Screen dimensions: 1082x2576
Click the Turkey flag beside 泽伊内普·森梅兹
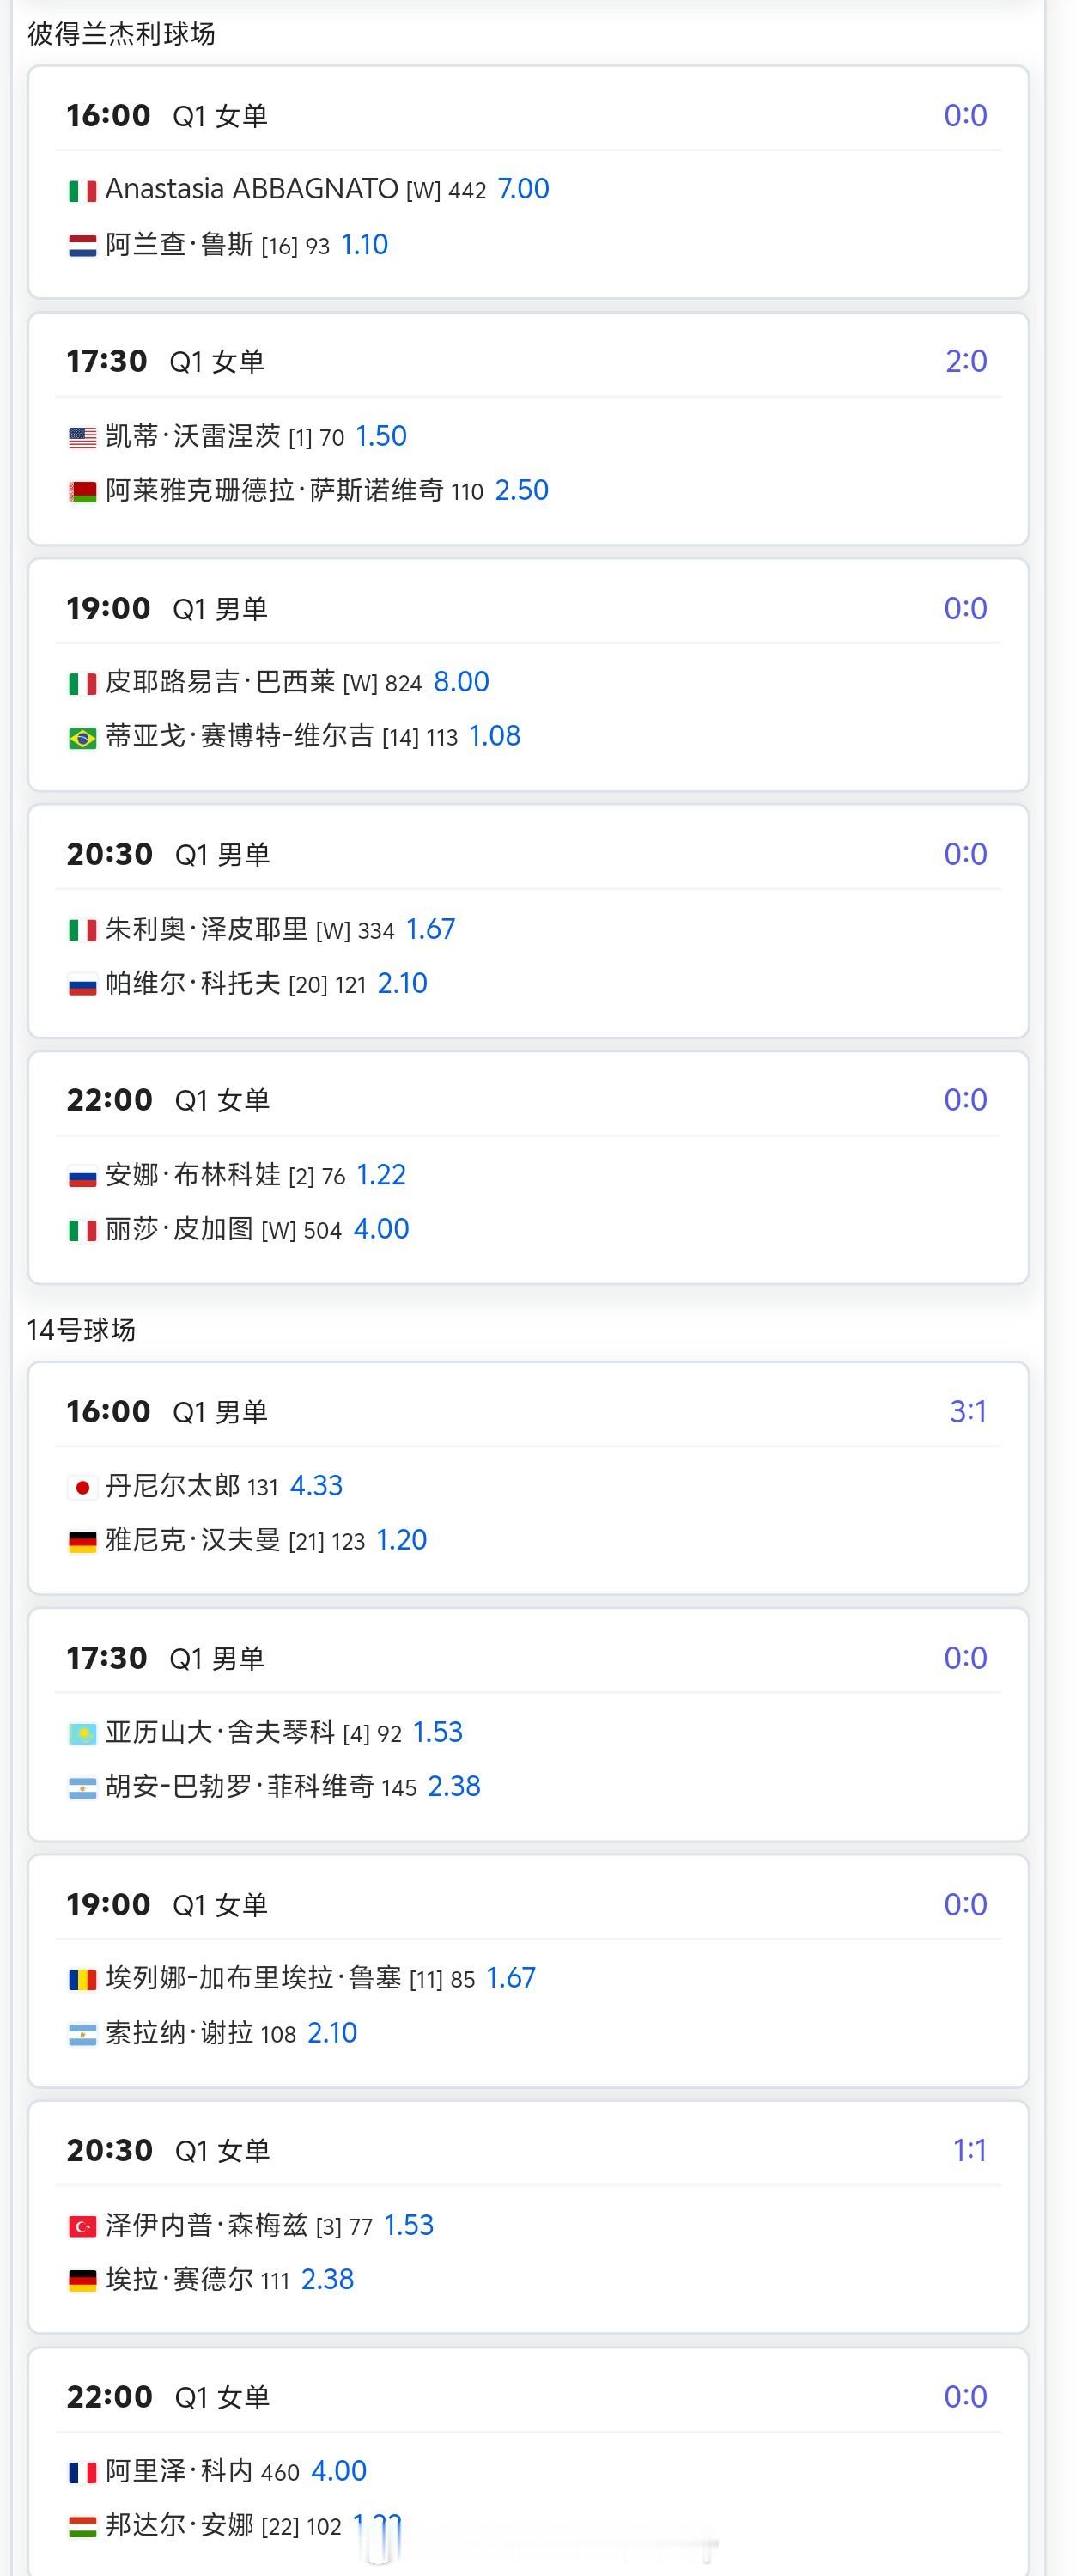[x=82, y=2226]
